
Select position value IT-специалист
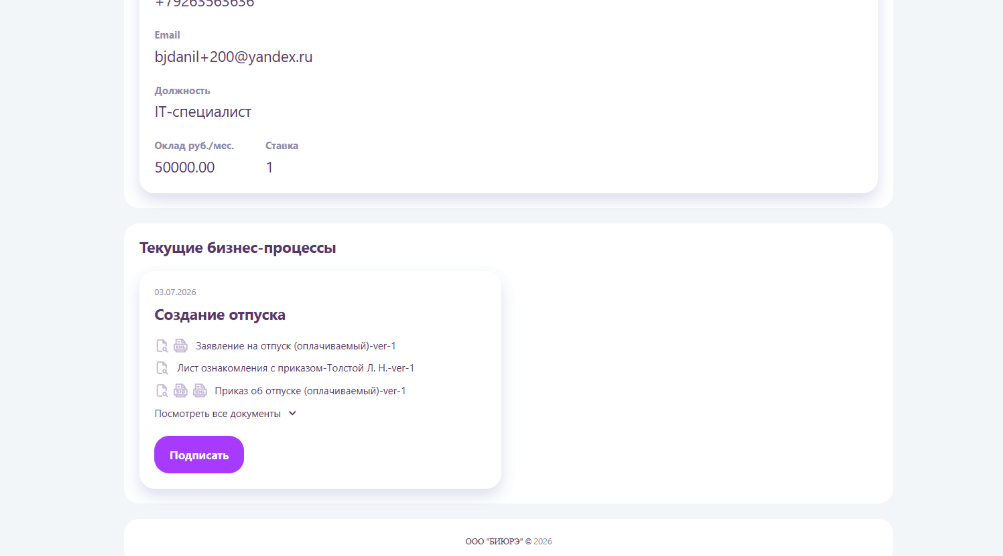coord(203,112)
